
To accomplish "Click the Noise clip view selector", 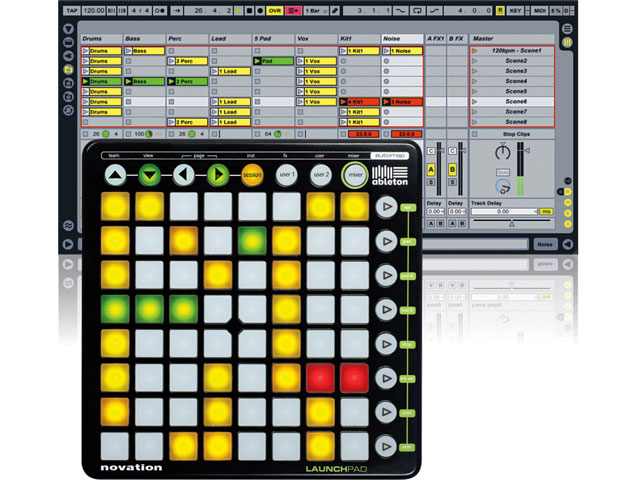I will [x=545, y=244].
